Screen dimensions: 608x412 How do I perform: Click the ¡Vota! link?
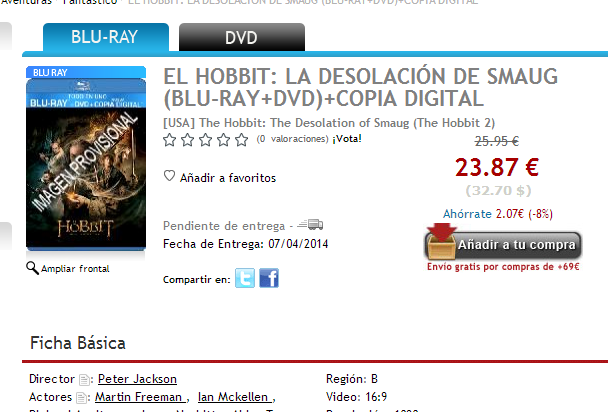coord(347,139)
